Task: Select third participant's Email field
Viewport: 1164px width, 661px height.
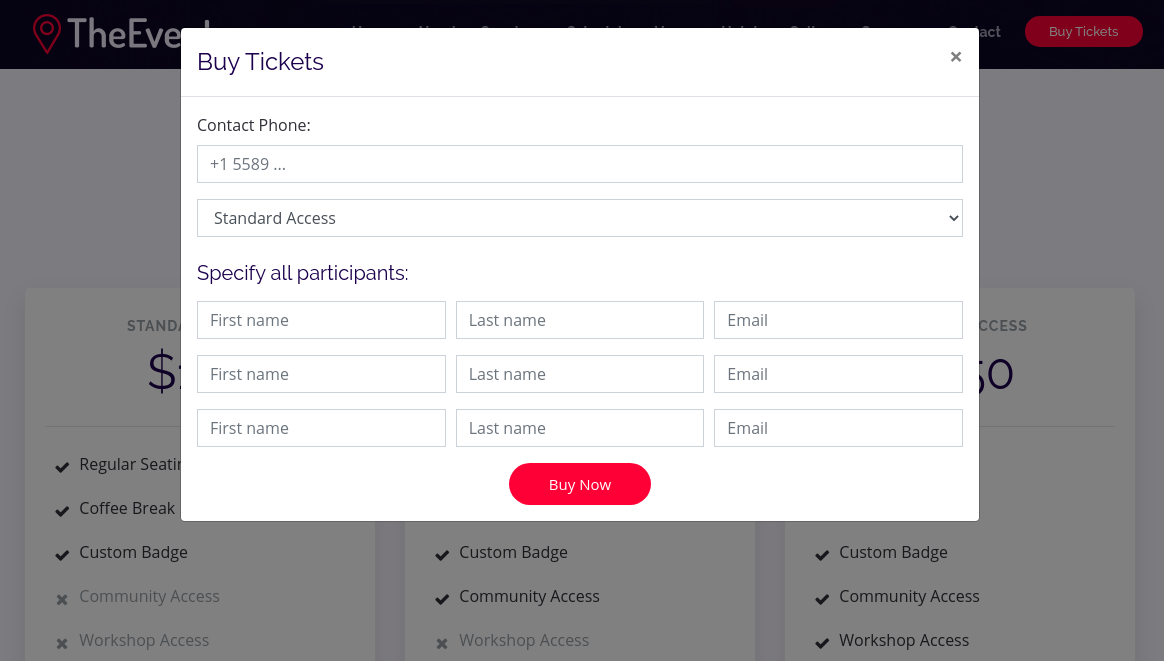Action: (838, 428)
